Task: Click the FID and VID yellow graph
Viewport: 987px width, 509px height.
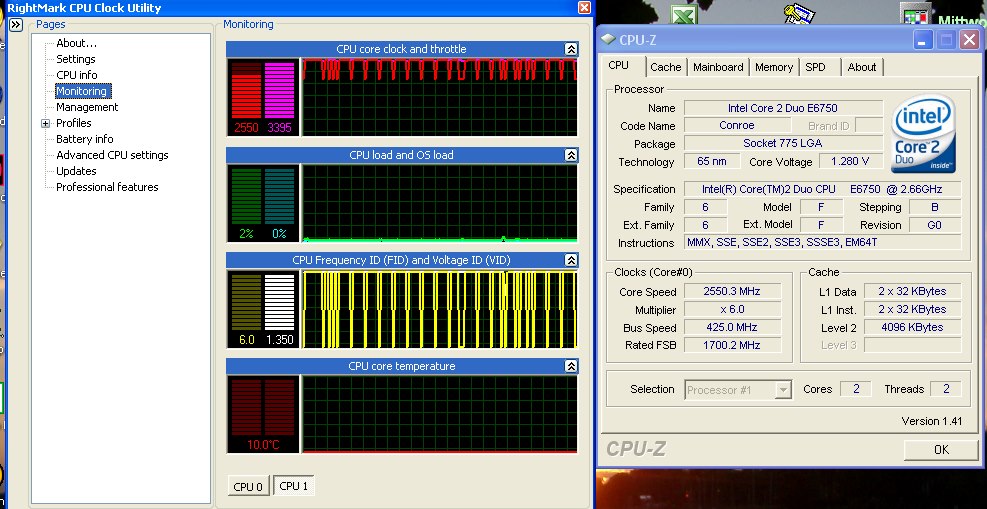Action: point(439,310)
